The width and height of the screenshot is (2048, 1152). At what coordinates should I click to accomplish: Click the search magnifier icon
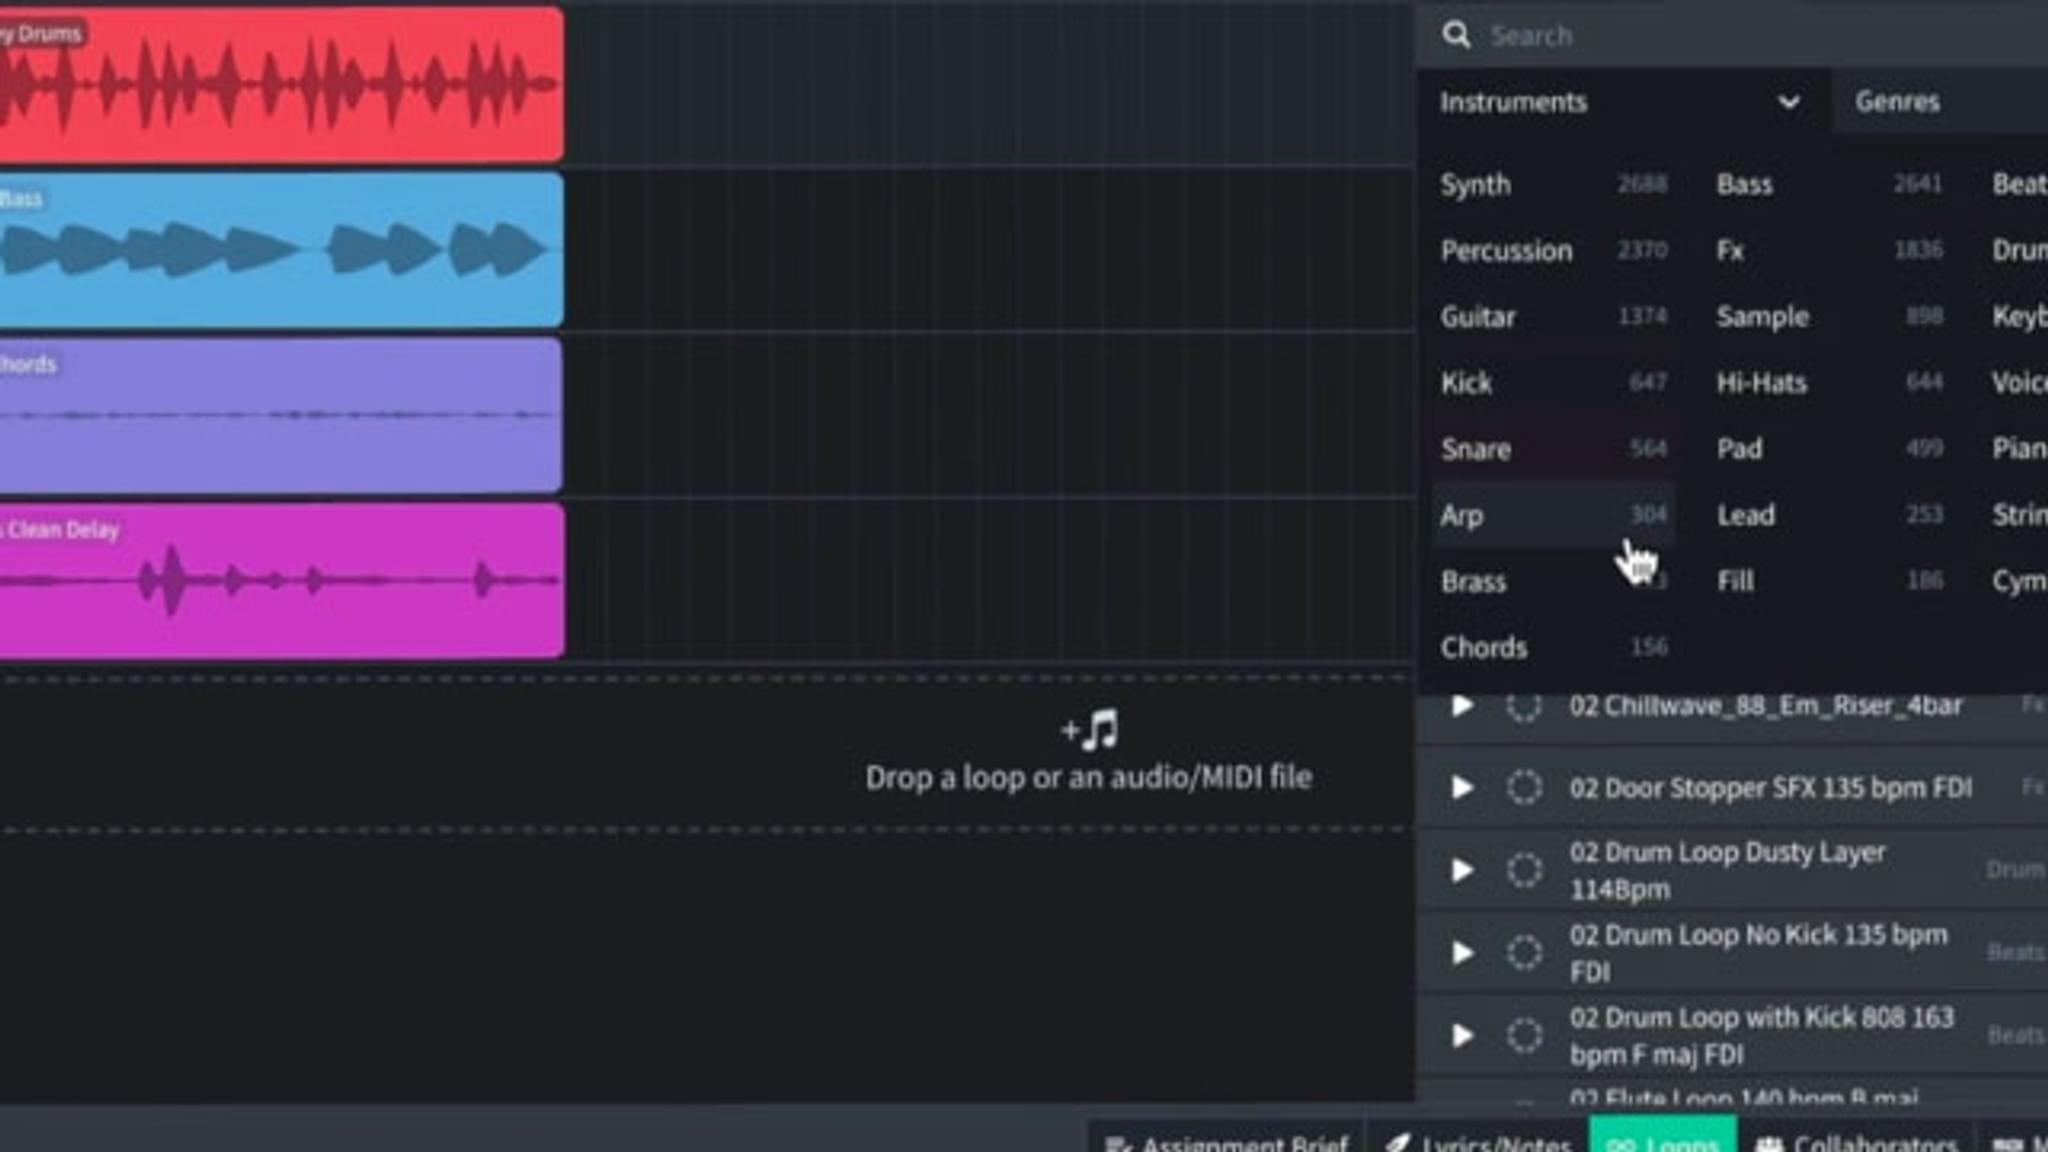point(1456,35)
